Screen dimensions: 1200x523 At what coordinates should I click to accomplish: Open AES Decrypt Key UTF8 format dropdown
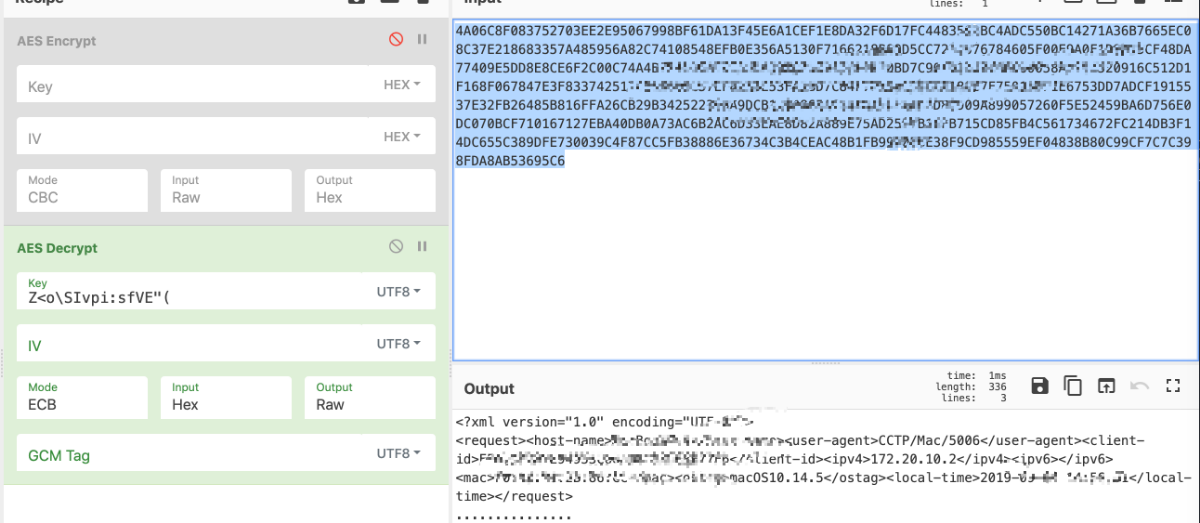(x=399, y=292)
